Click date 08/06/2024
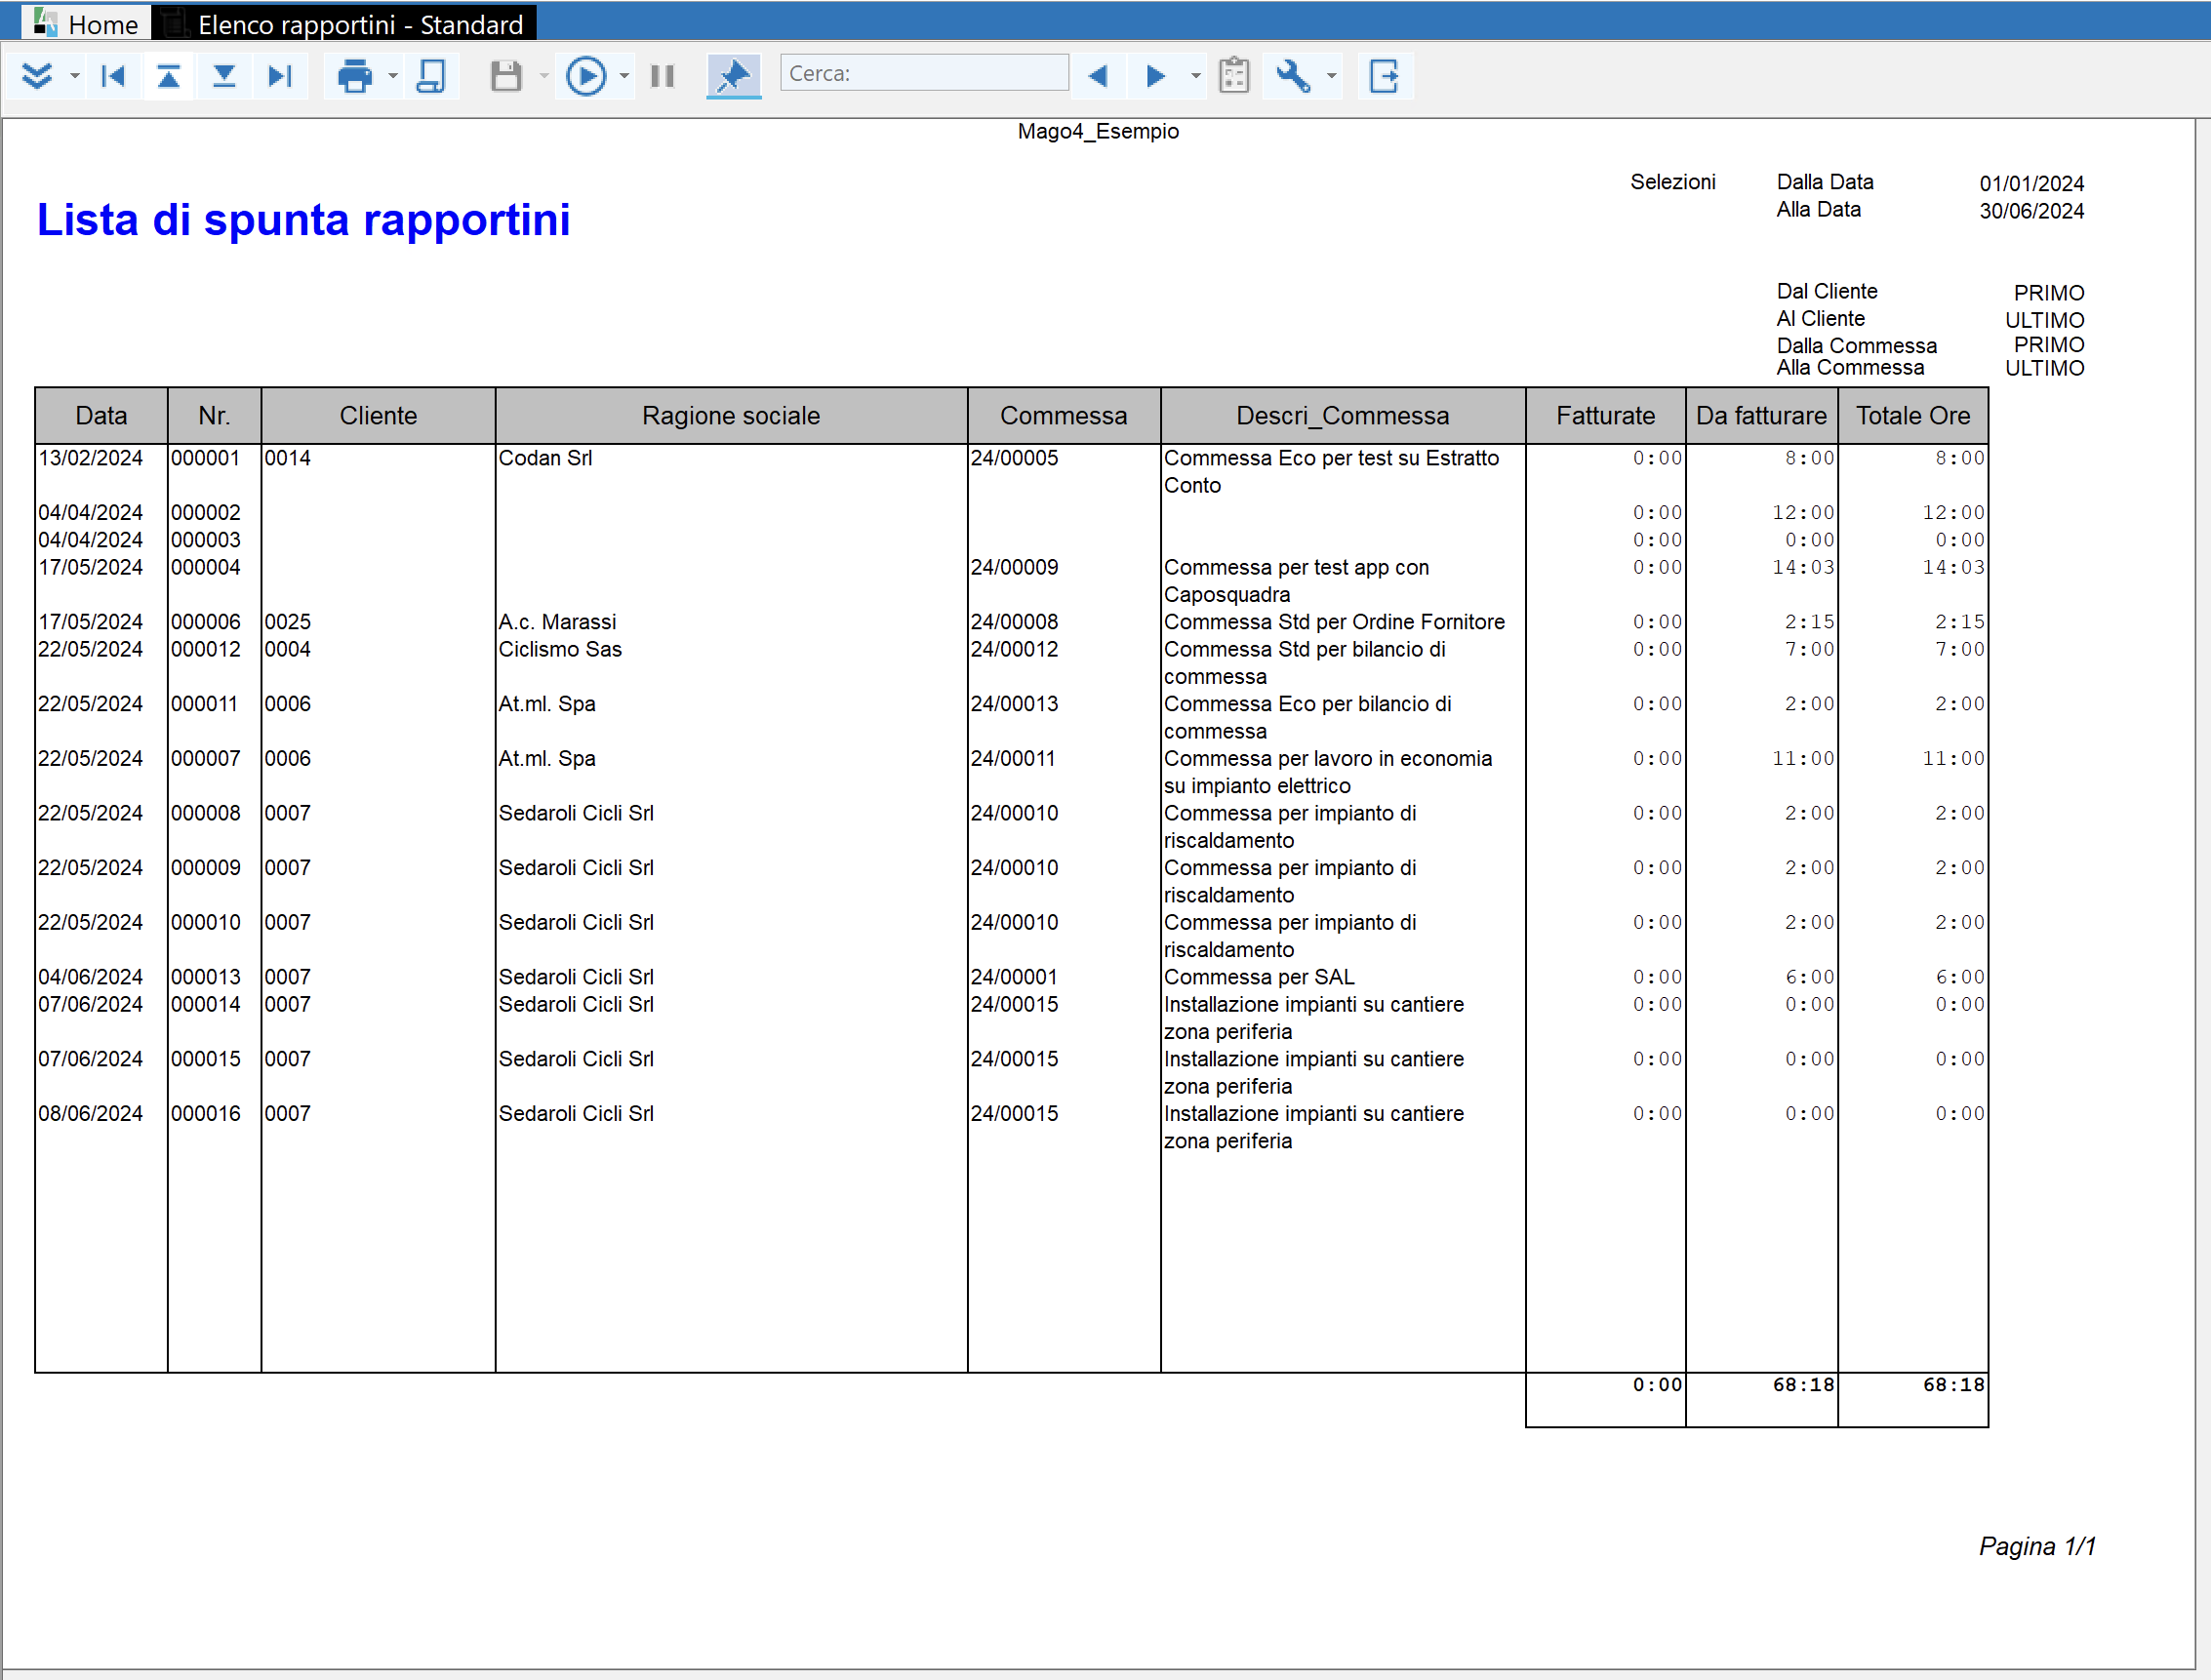This screenshot has height=1680, width=2211. [91, 1113]
